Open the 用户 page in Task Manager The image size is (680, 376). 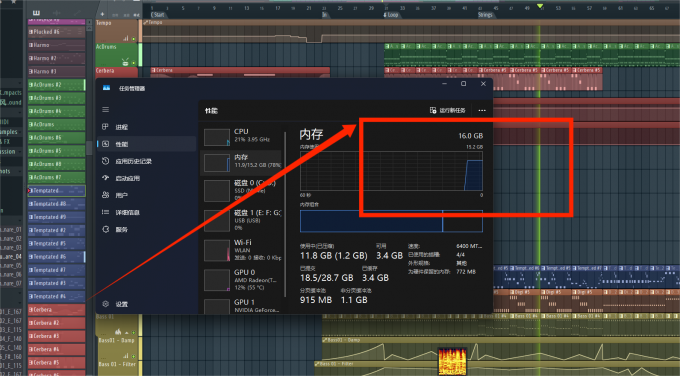pos(146,195)
